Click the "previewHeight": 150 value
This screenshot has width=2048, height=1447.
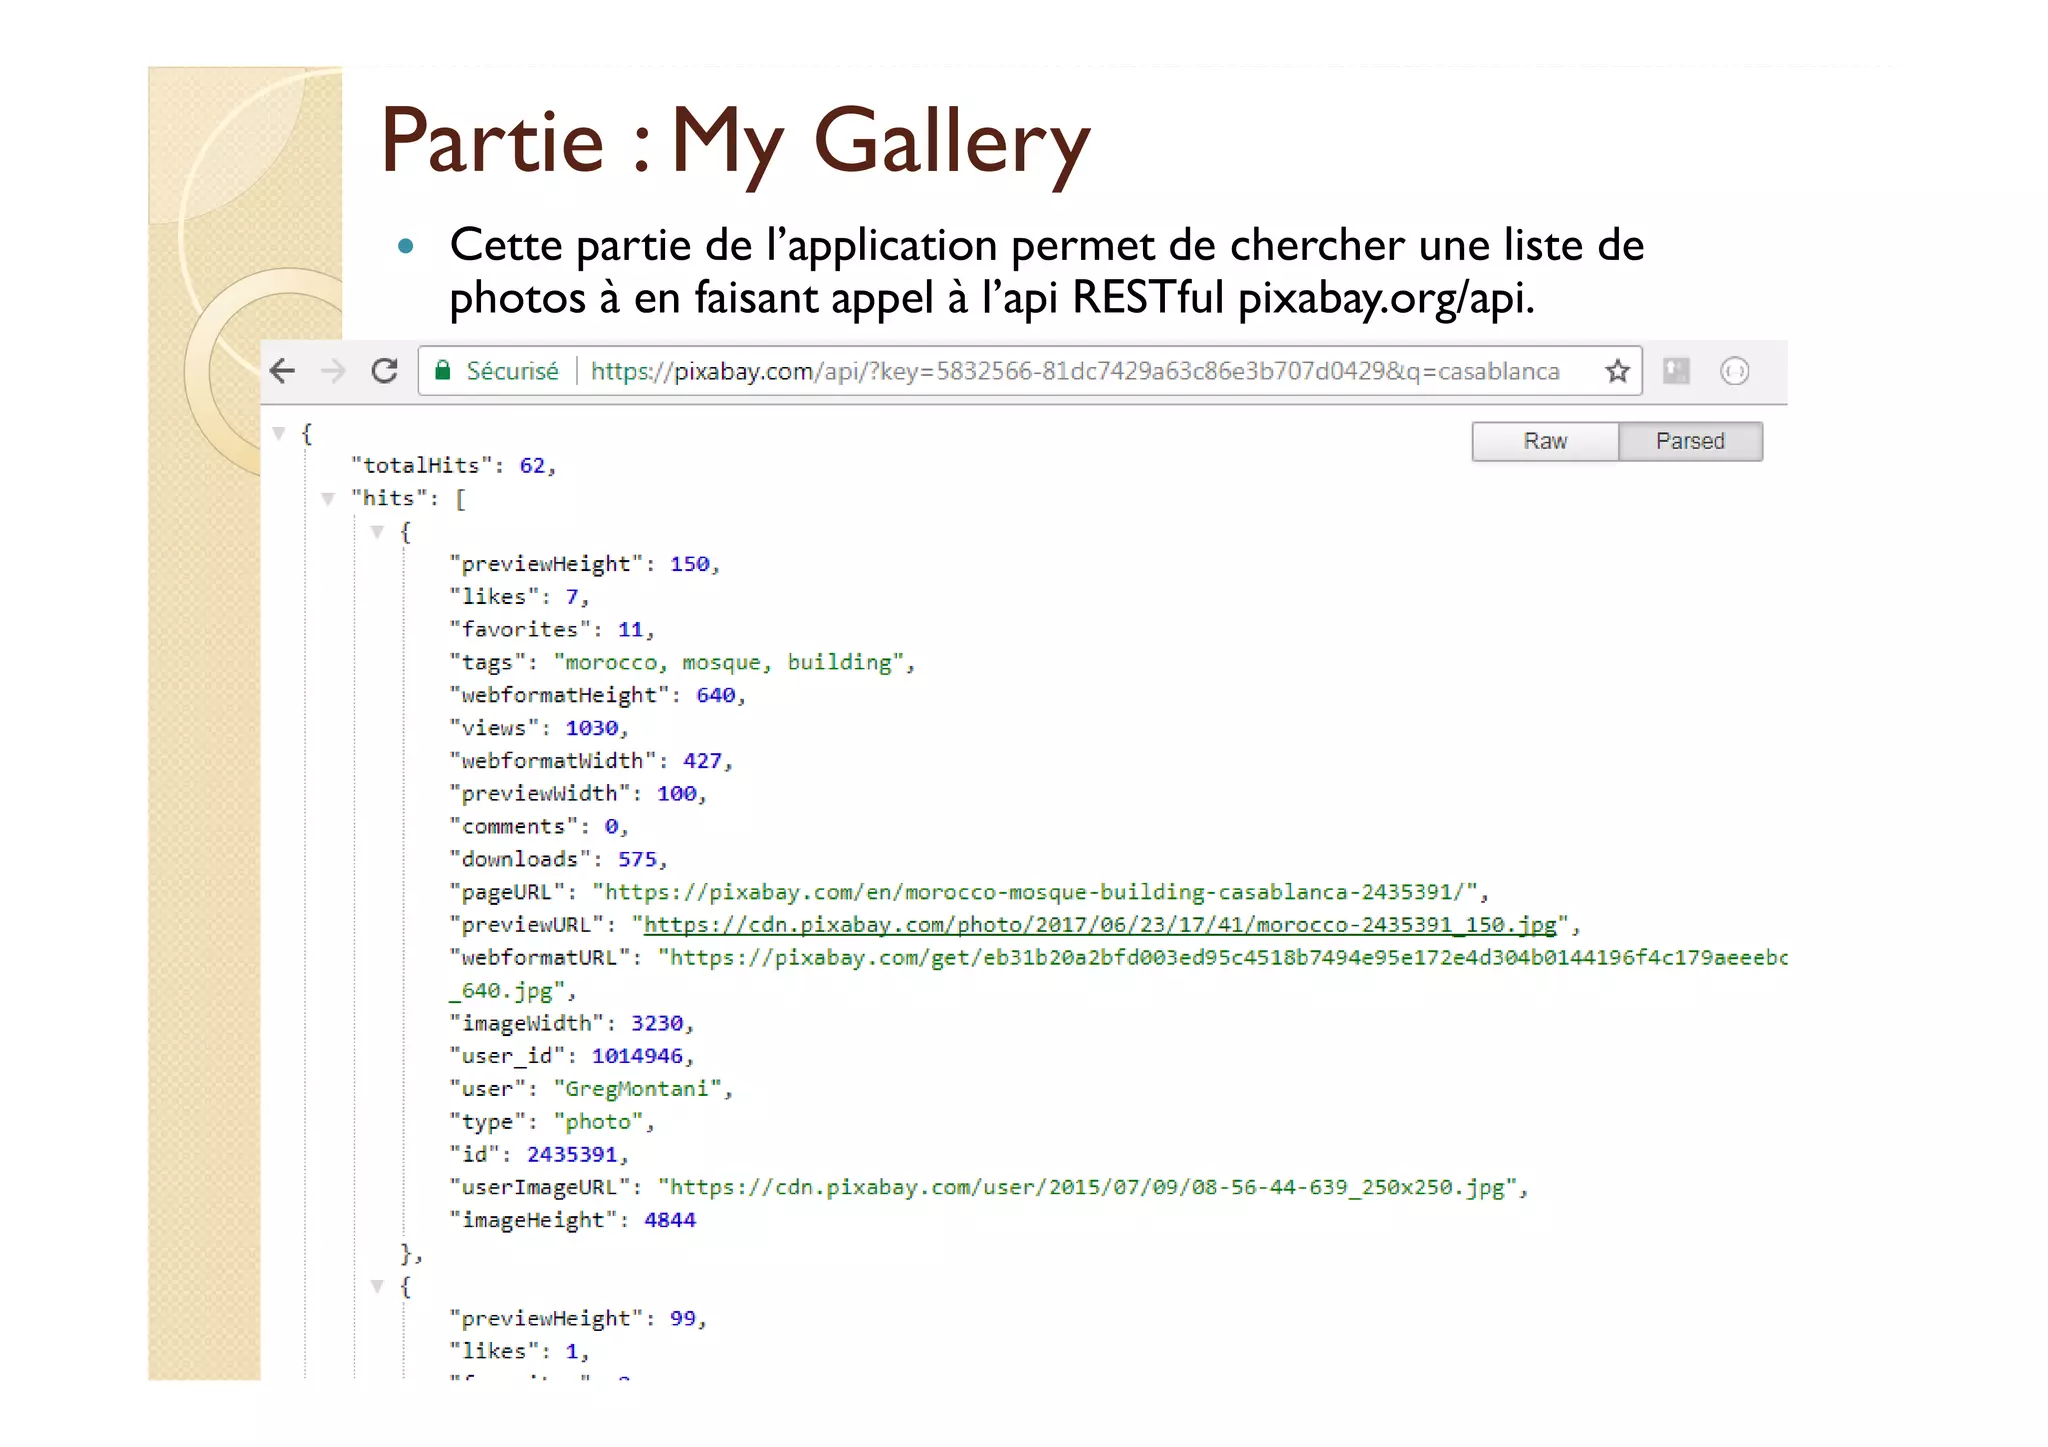690,564
